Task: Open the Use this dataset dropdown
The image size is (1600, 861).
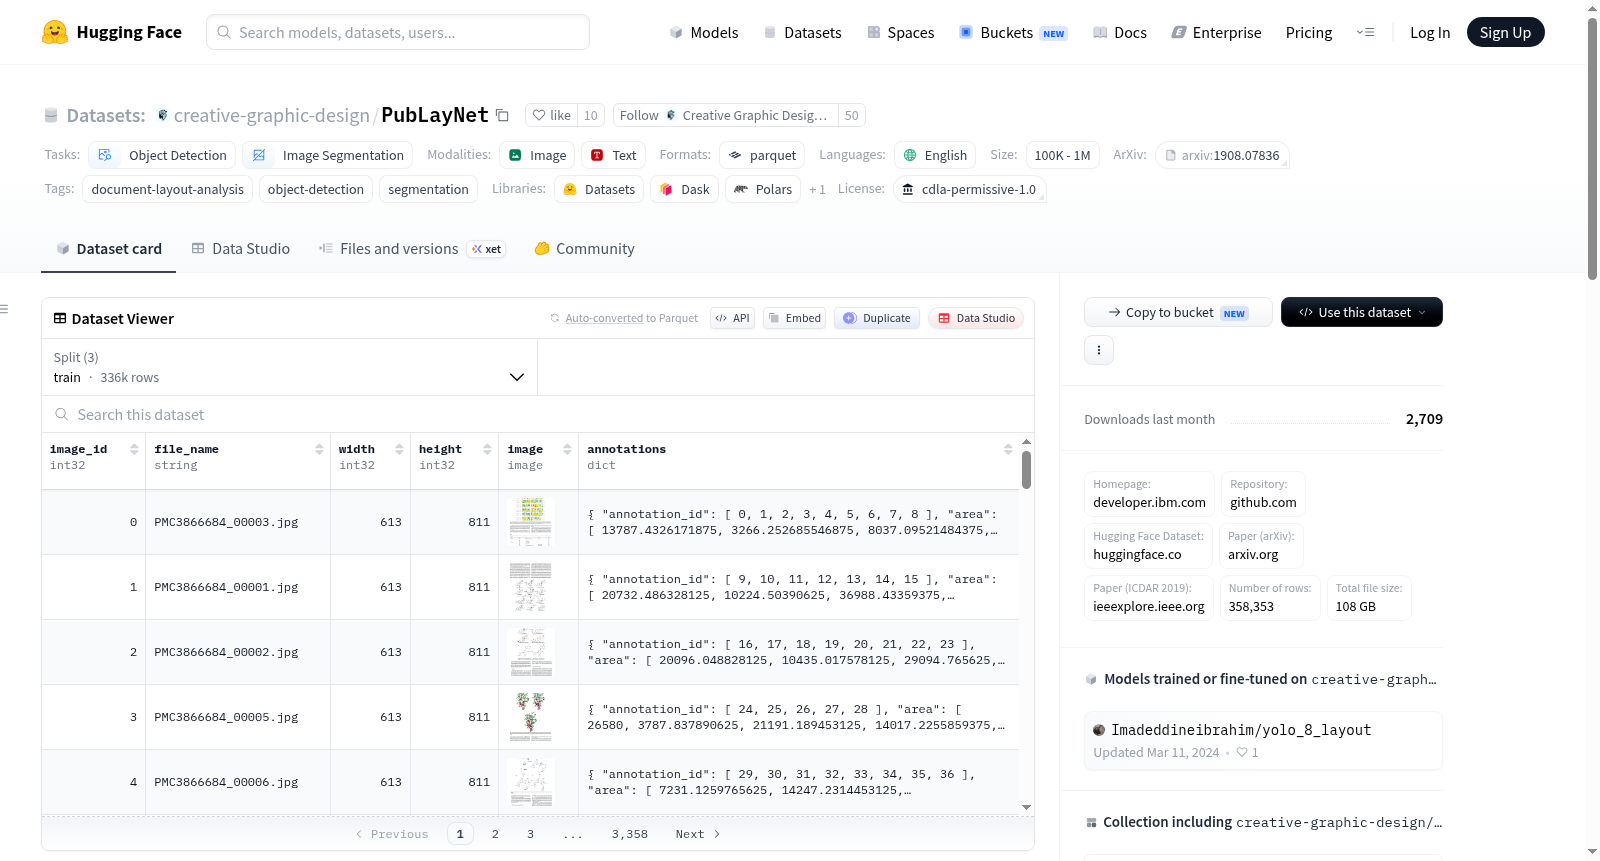Action: [1361, 312]
